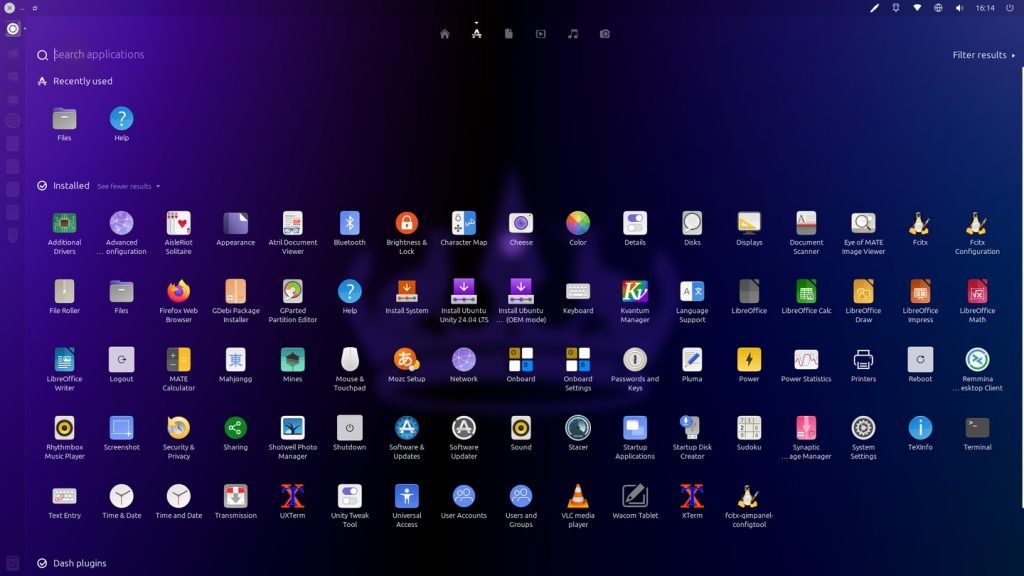
Task: Click inside the Search applications field
Action: click(x=150, y=55)
